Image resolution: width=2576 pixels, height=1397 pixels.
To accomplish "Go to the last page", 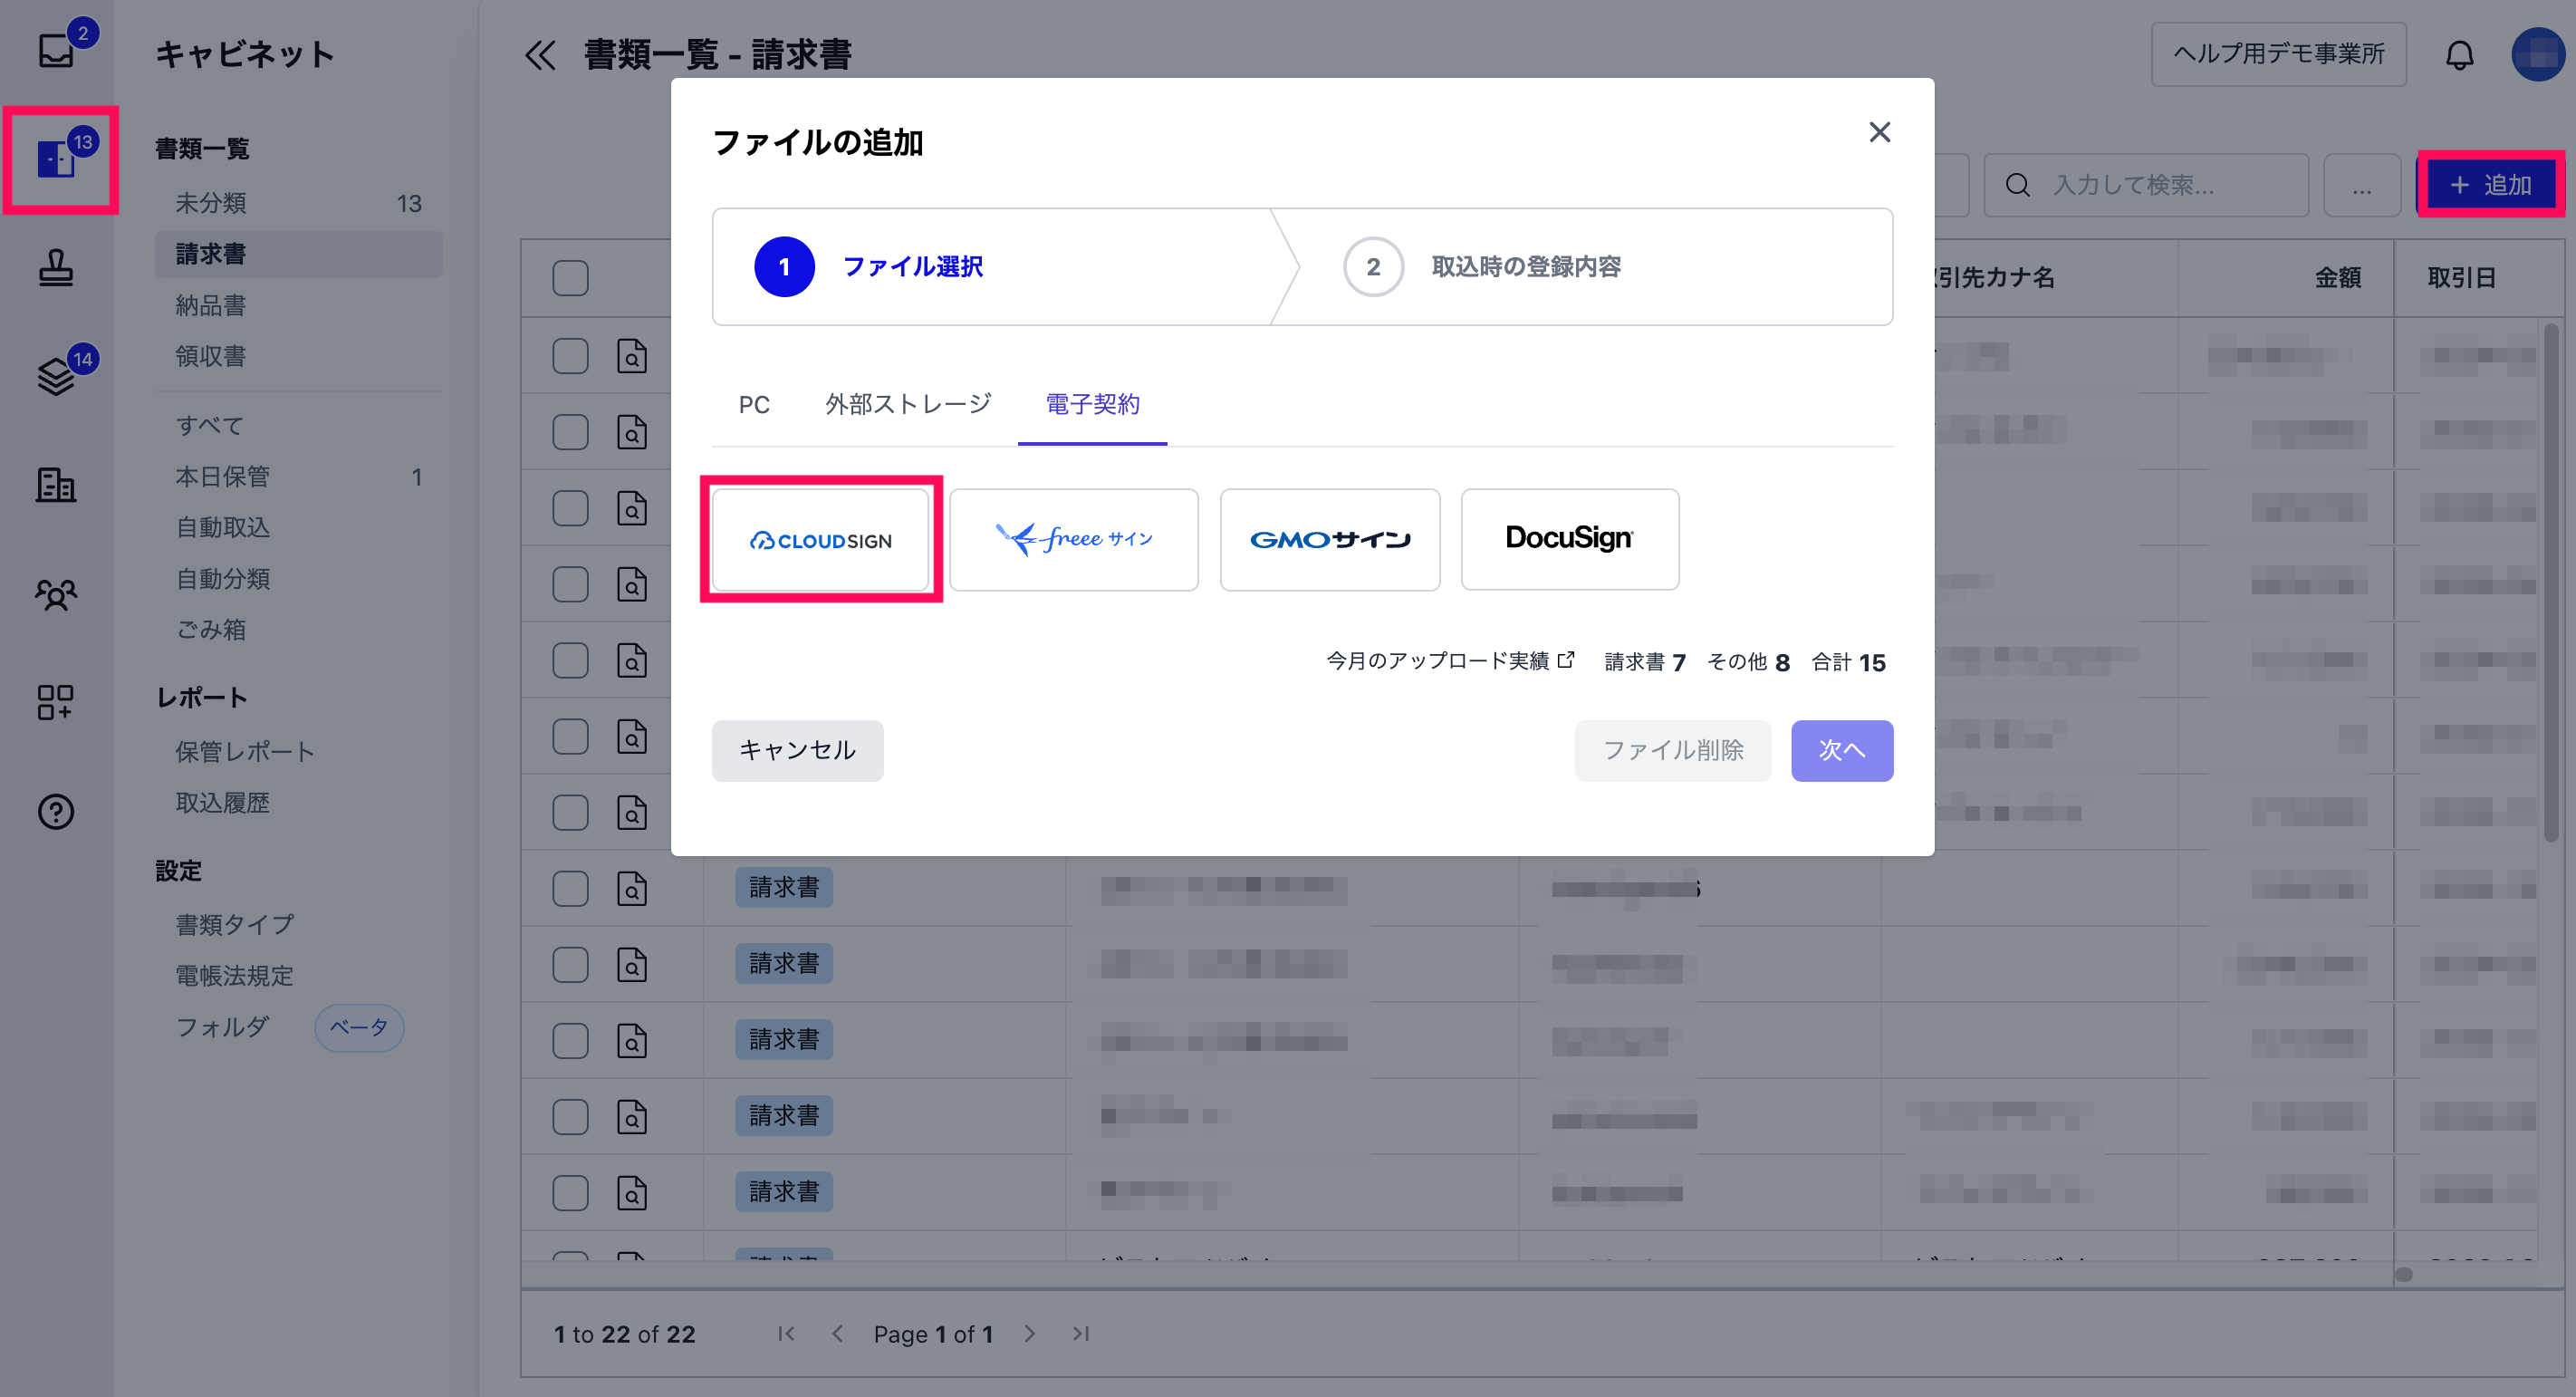I will (x=1081, y=1333).
